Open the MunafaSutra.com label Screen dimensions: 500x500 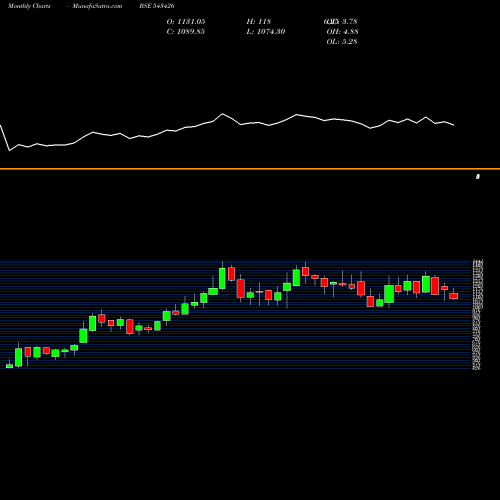(97, 6)
